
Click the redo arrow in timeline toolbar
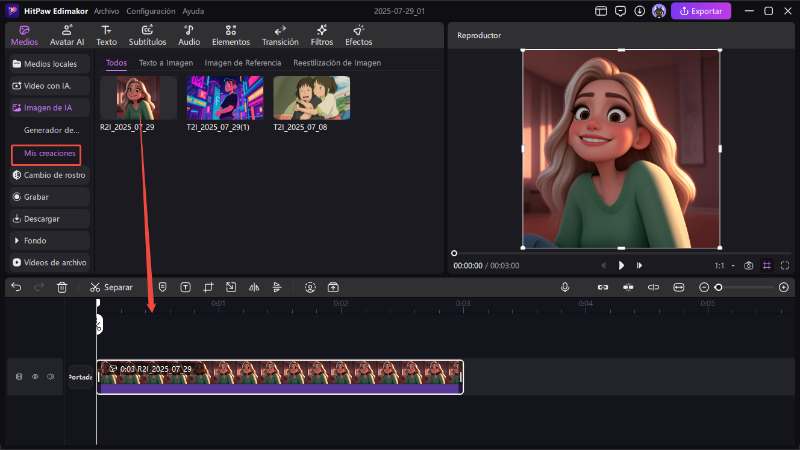pyautogui.click(x=39, y=287)
